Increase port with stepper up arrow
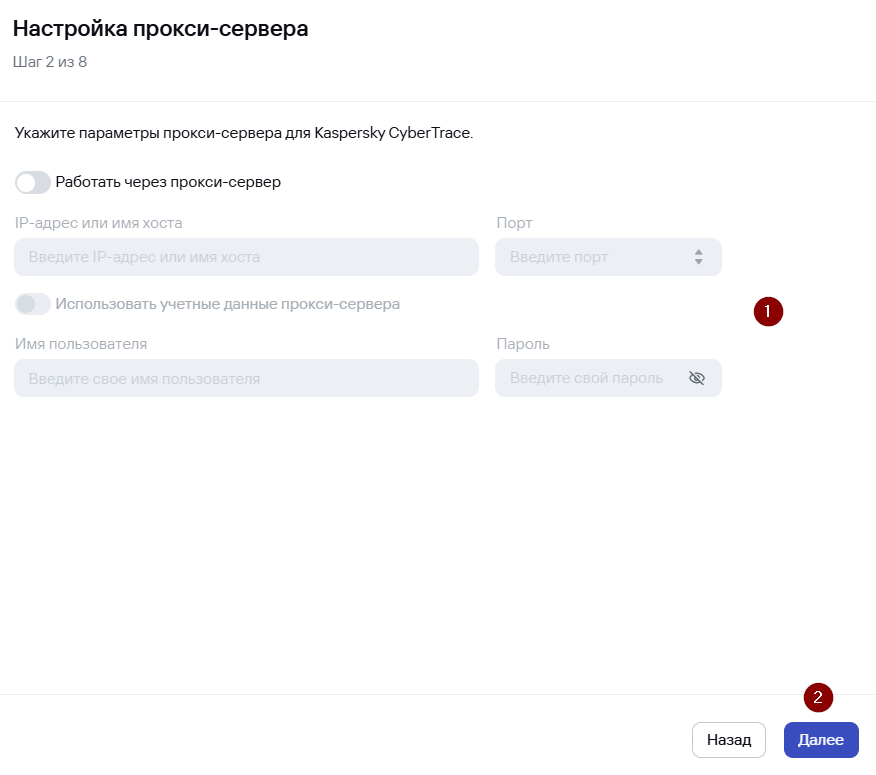This screenshot has width=876, height=775. coord(698,253)
